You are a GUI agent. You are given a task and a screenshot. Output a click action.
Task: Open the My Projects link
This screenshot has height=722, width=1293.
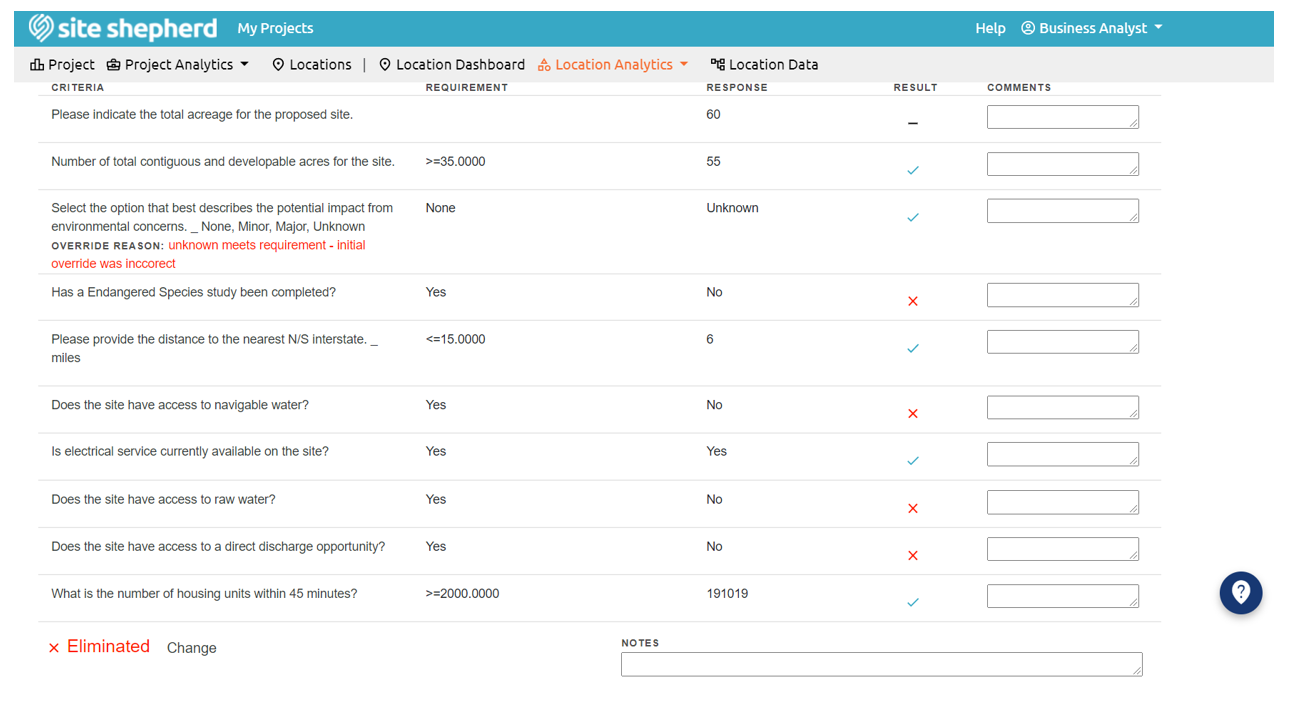(x=275, y=28)
